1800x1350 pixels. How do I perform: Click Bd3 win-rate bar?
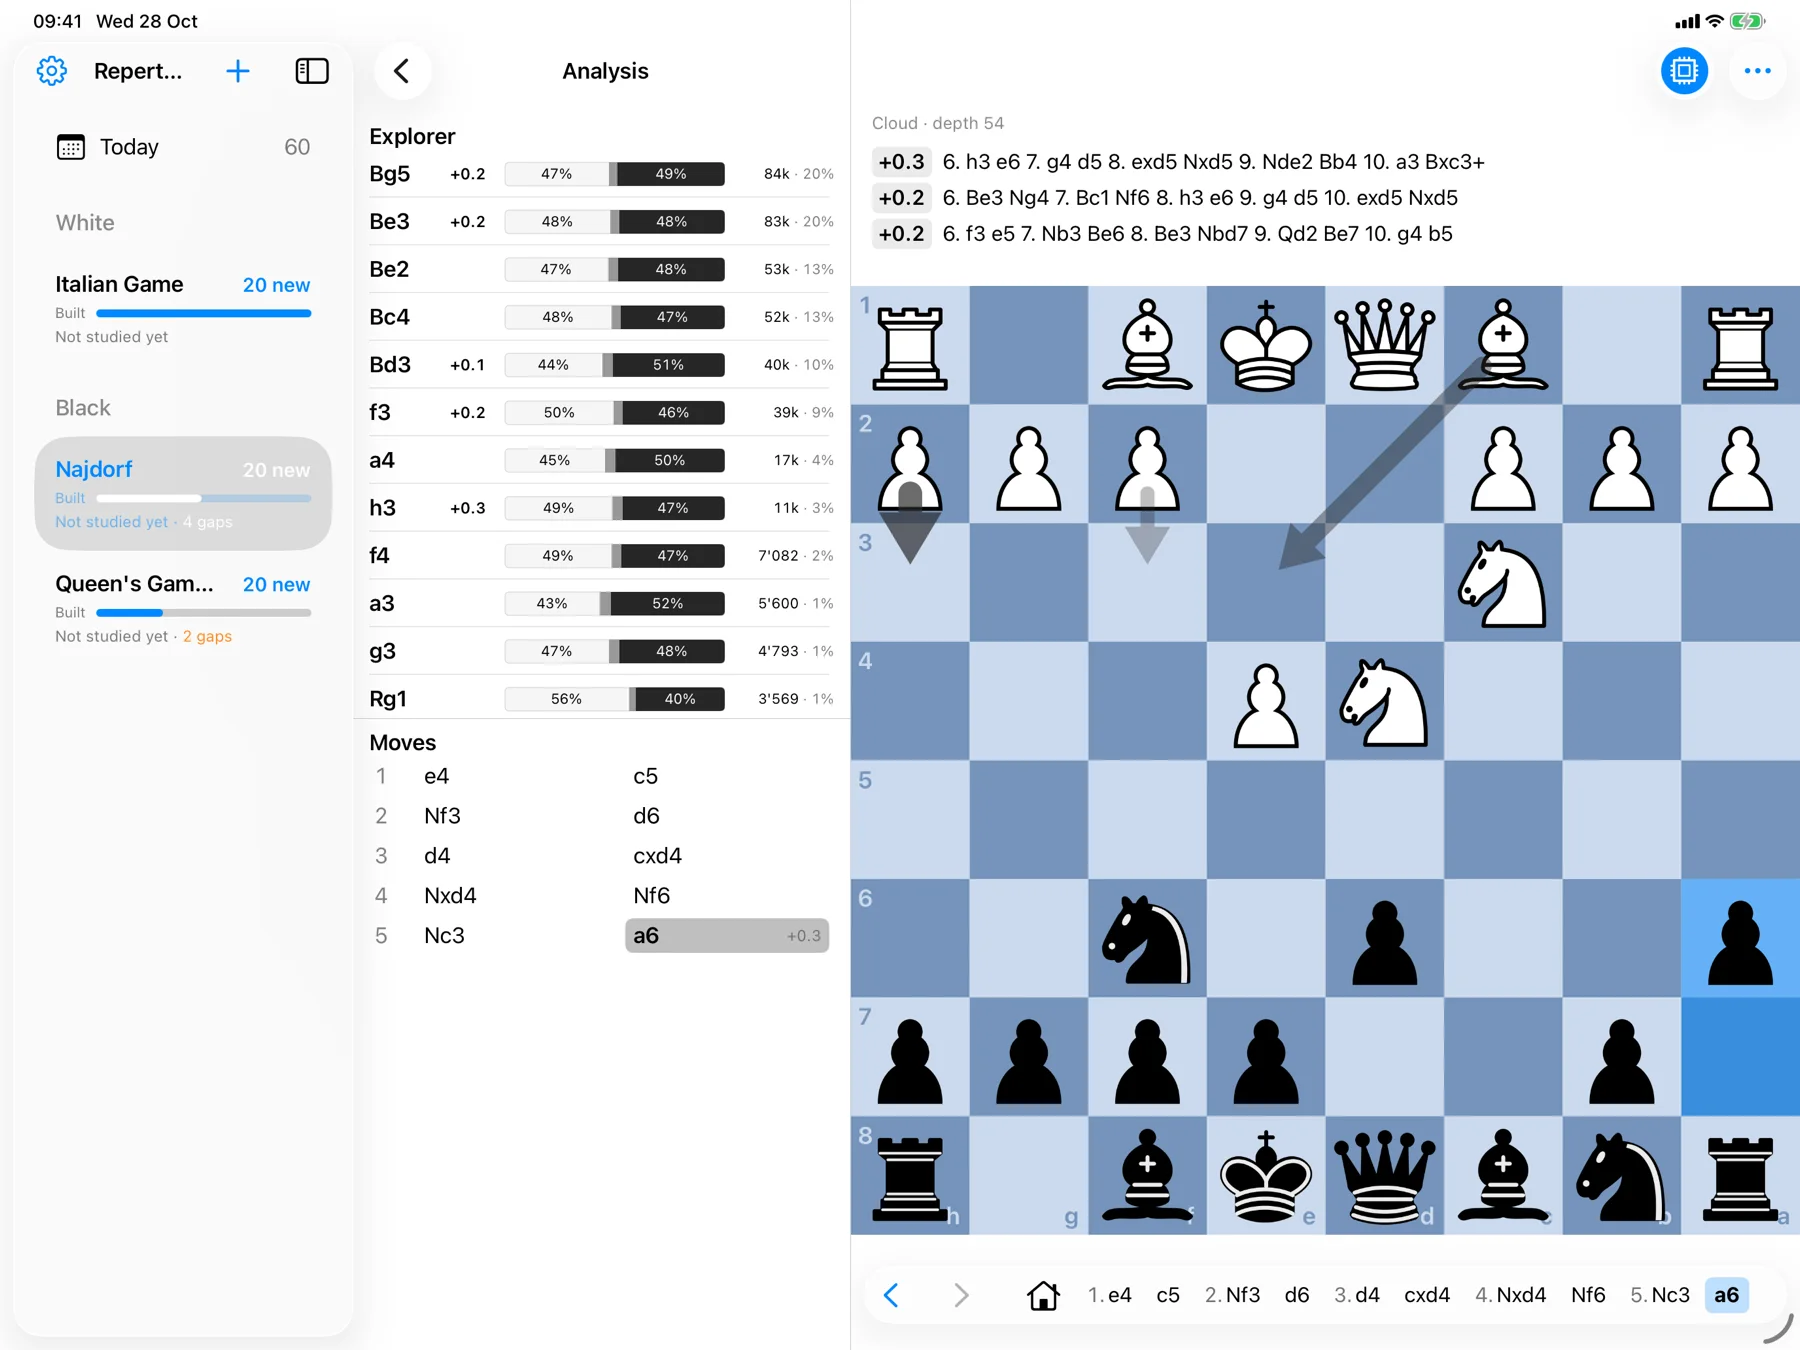[x=614, y=365]
